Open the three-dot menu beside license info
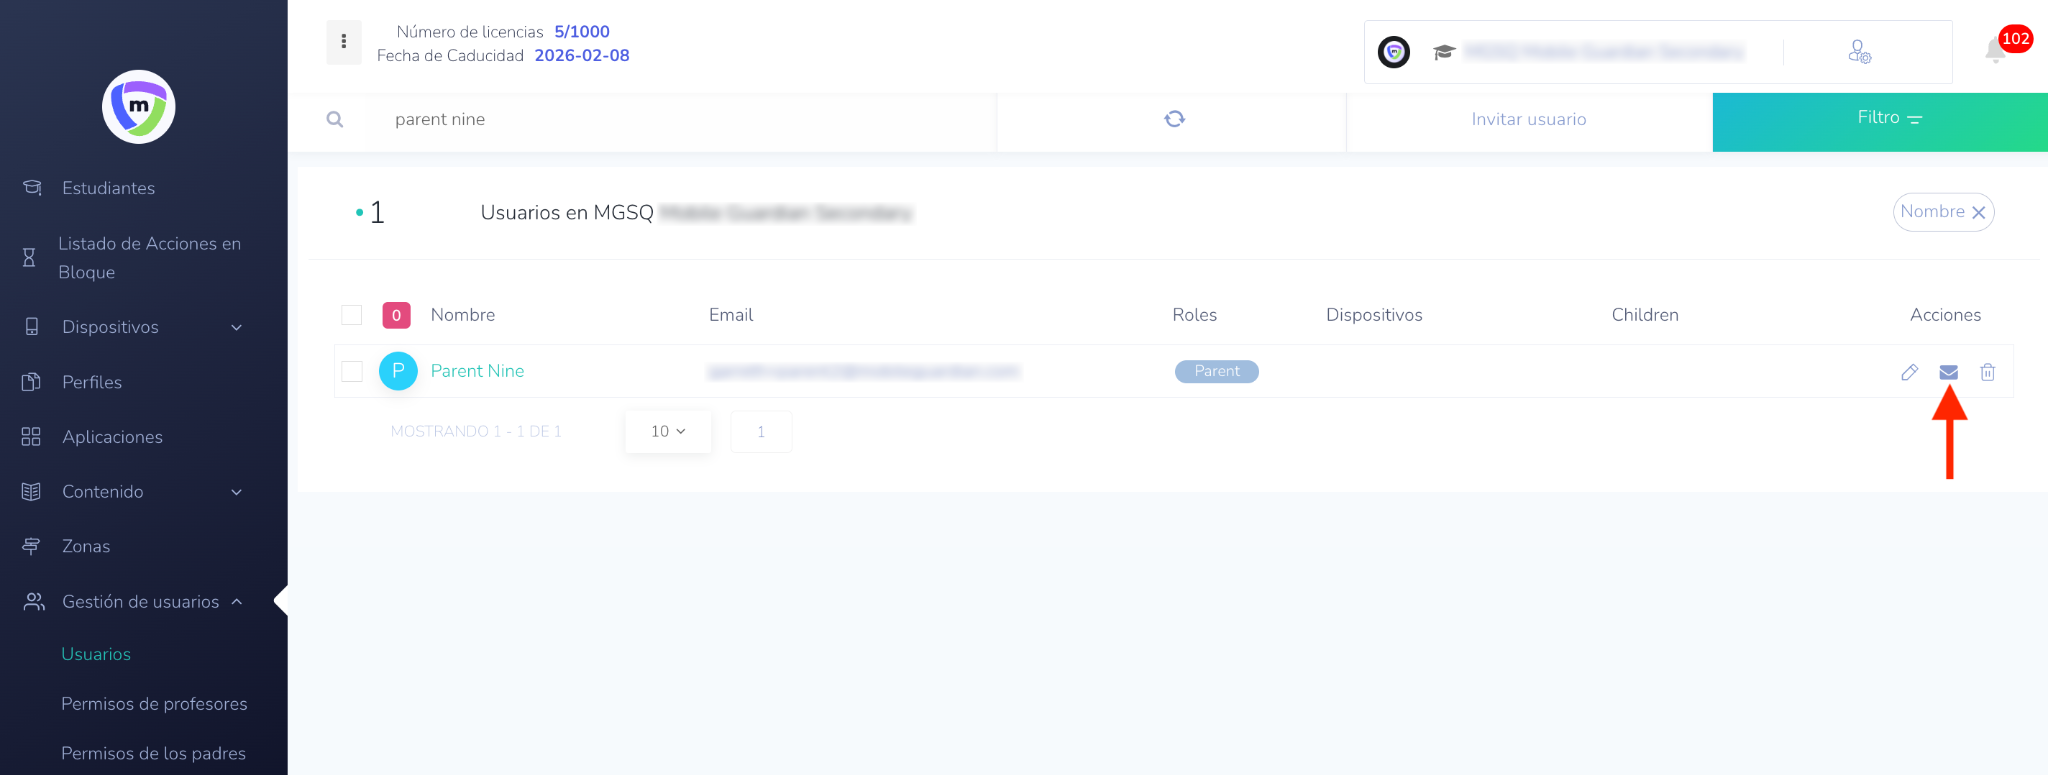The image size is (2048, 775). pos(344,42)
